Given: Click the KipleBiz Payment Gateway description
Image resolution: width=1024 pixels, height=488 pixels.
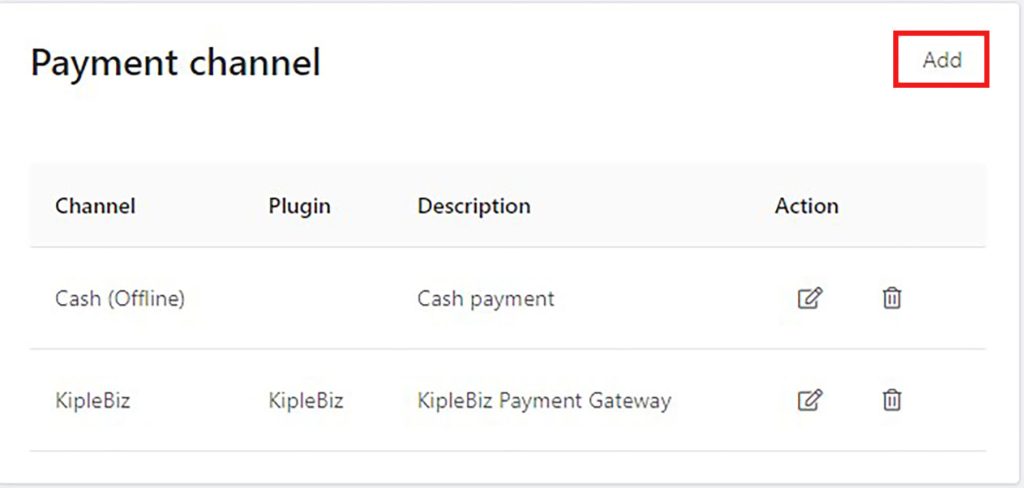Looking at the screenshot, I should click(544, 400).
